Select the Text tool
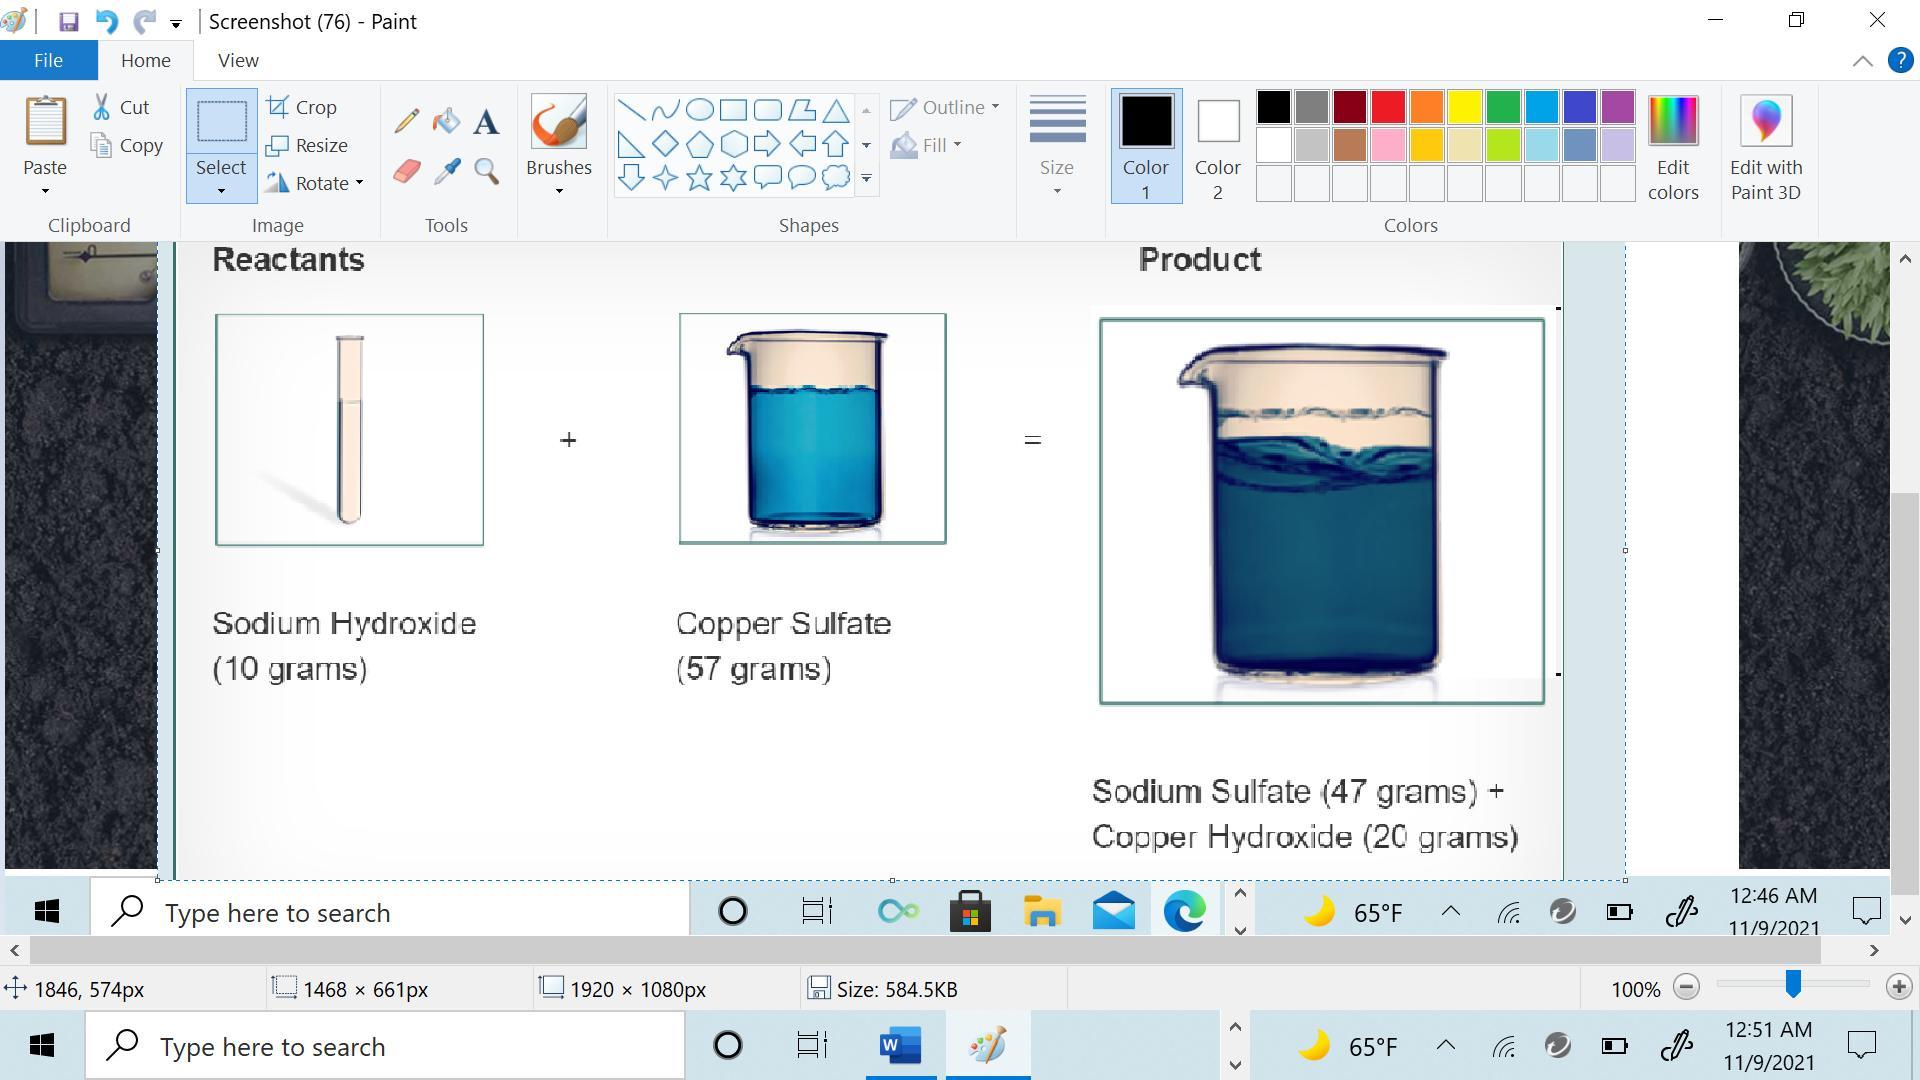 click(x=486, y=122)
